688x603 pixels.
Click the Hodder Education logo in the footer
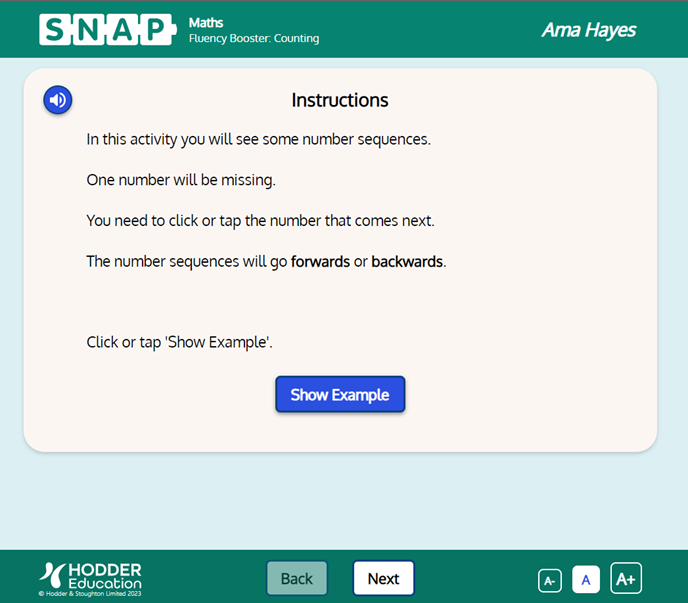pos(91,575)
